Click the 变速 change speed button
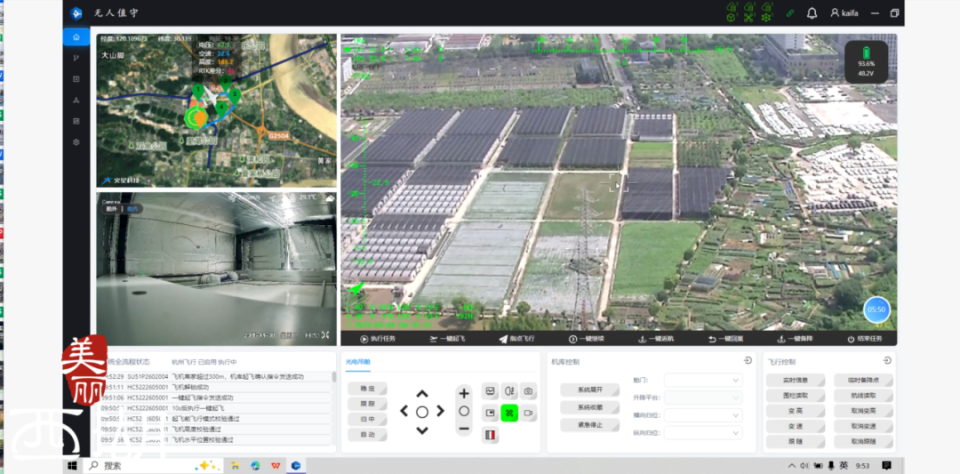The height and width of the screenshot is (474, 960). point(795,426)
